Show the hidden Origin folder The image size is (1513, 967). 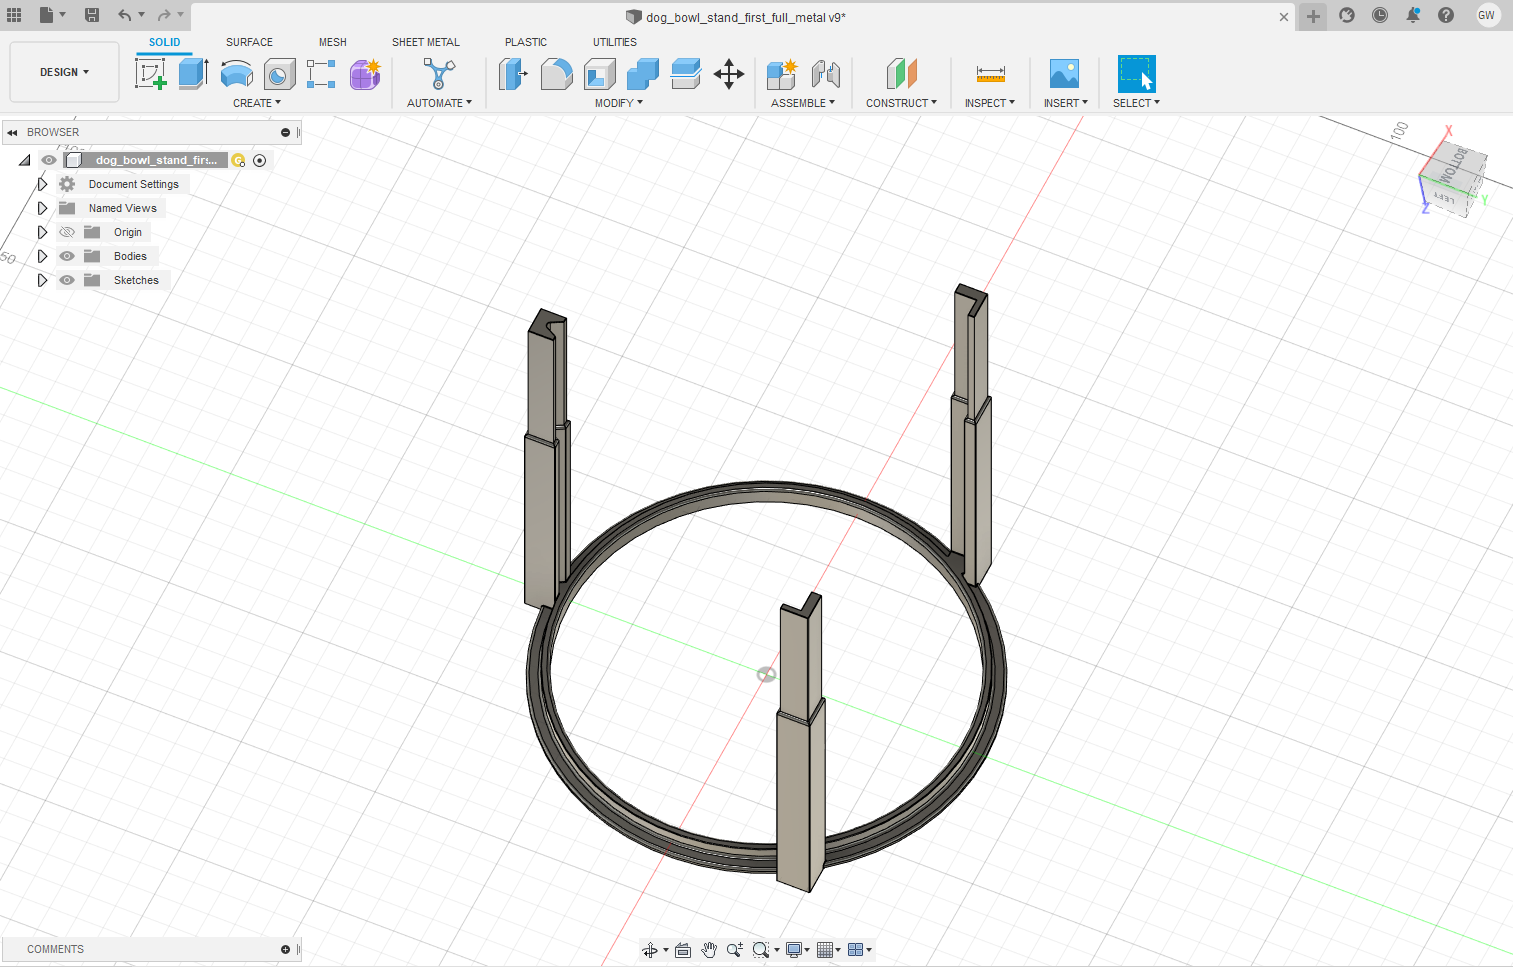[x=67, y=232]
